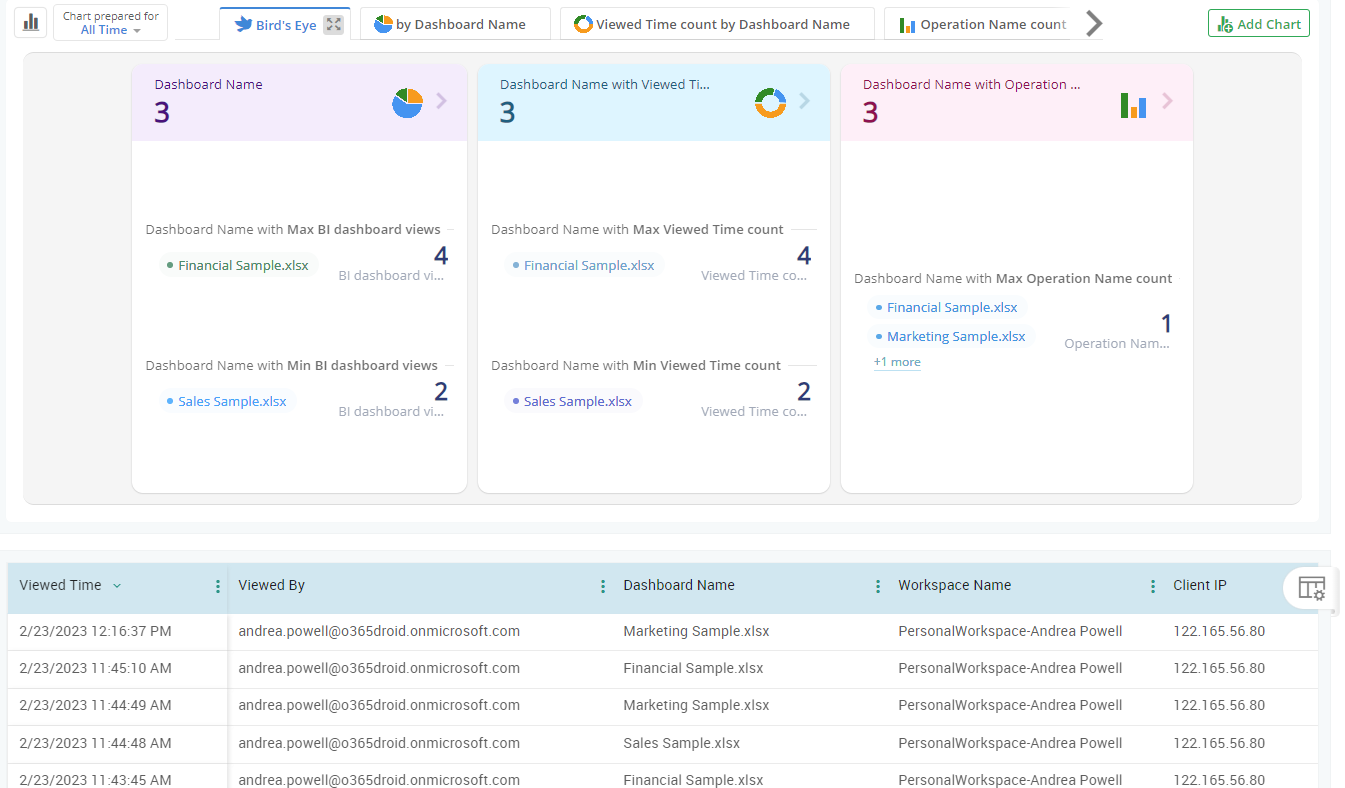This screenshot has height=788, width=1345.
Task: Click the three-dot menu on Viewed By column
Action: 602,587
